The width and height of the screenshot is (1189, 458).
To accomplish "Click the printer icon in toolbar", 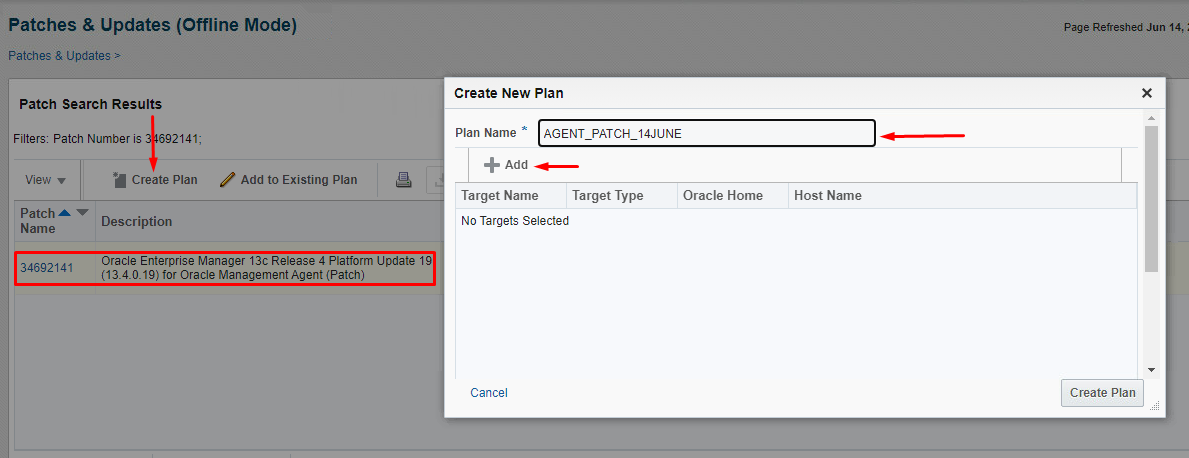I will pyautogui.click(x=404, y=180).
